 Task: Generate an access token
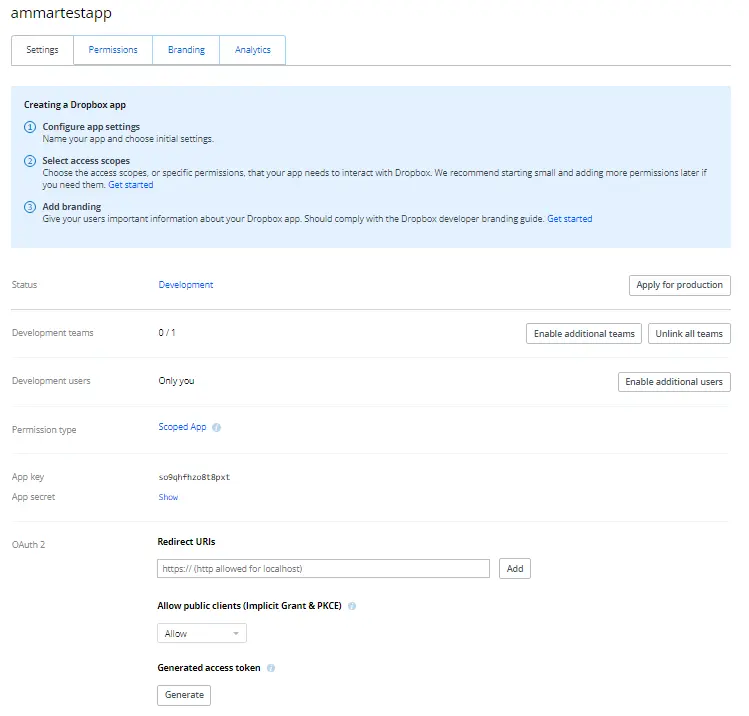click(x=184, y=695)
